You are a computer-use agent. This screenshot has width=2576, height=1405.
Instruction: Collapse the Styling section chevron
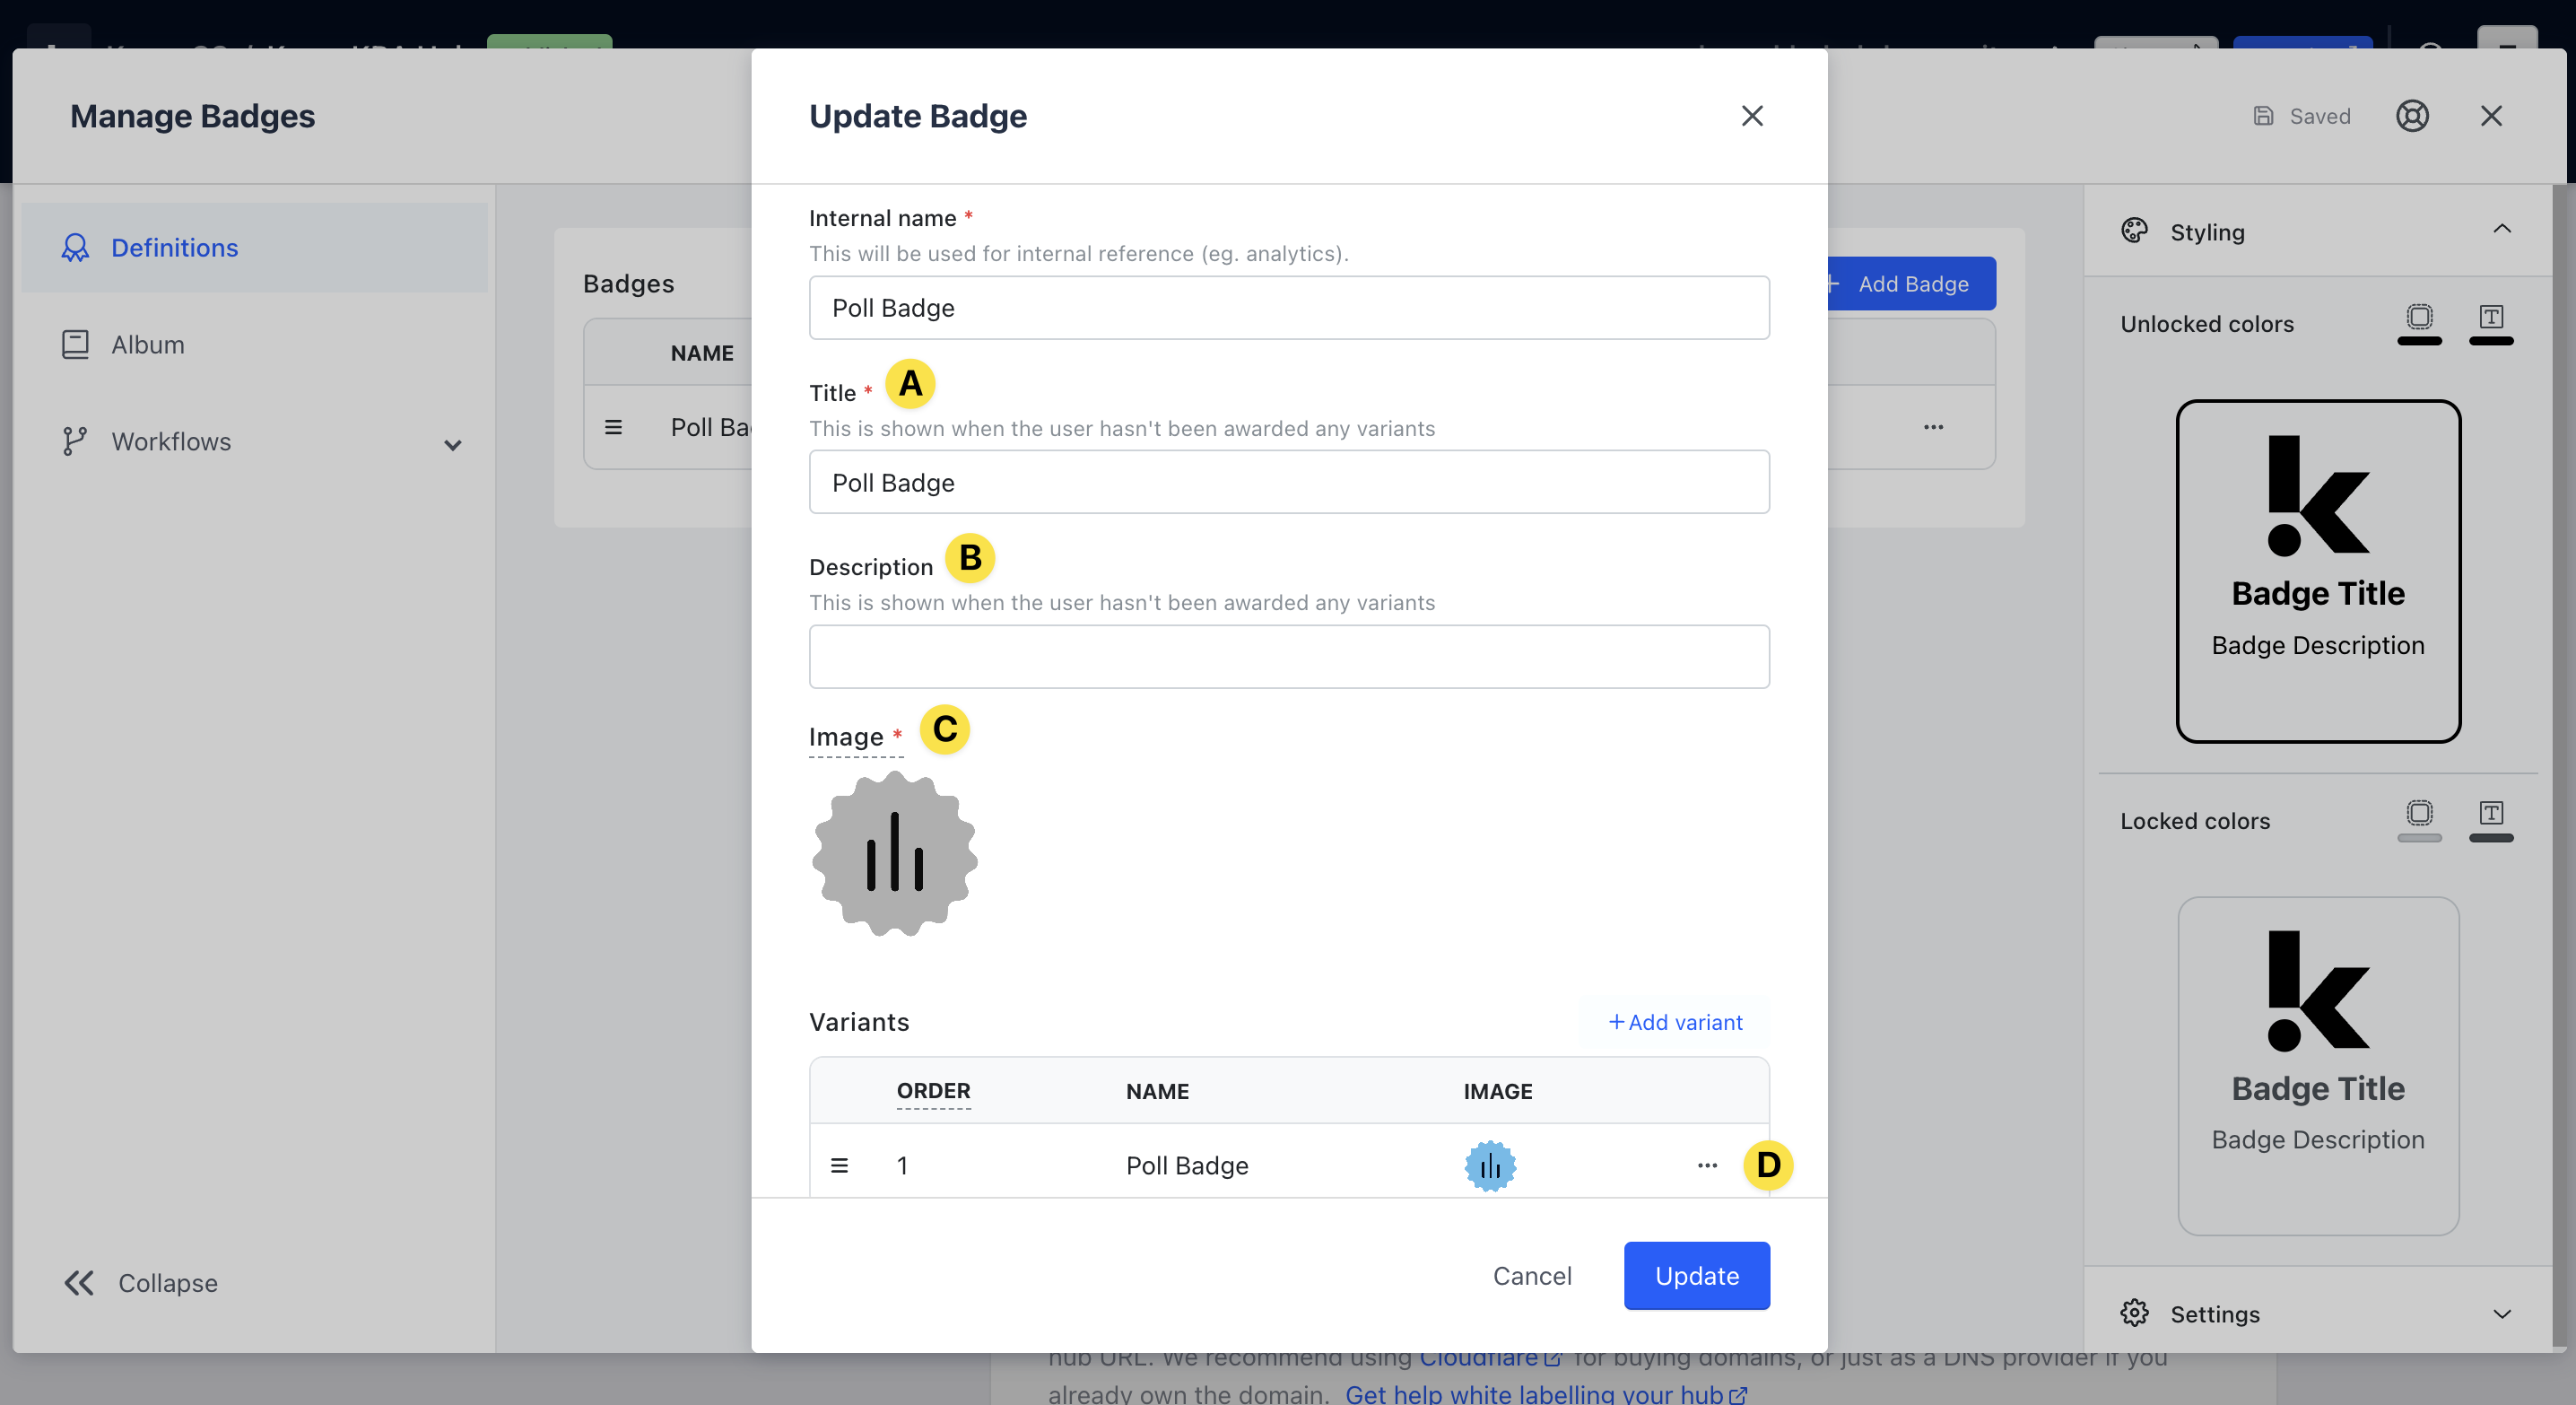[x=2501, y=230]
